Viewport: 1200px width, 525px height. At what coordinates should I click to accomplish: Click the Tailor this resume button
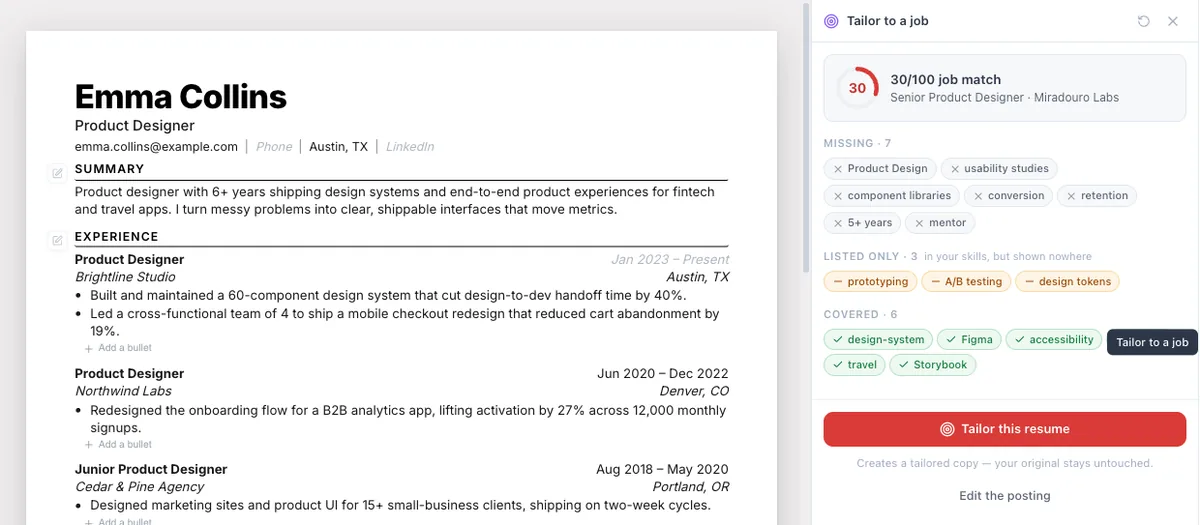[1005, 429]
